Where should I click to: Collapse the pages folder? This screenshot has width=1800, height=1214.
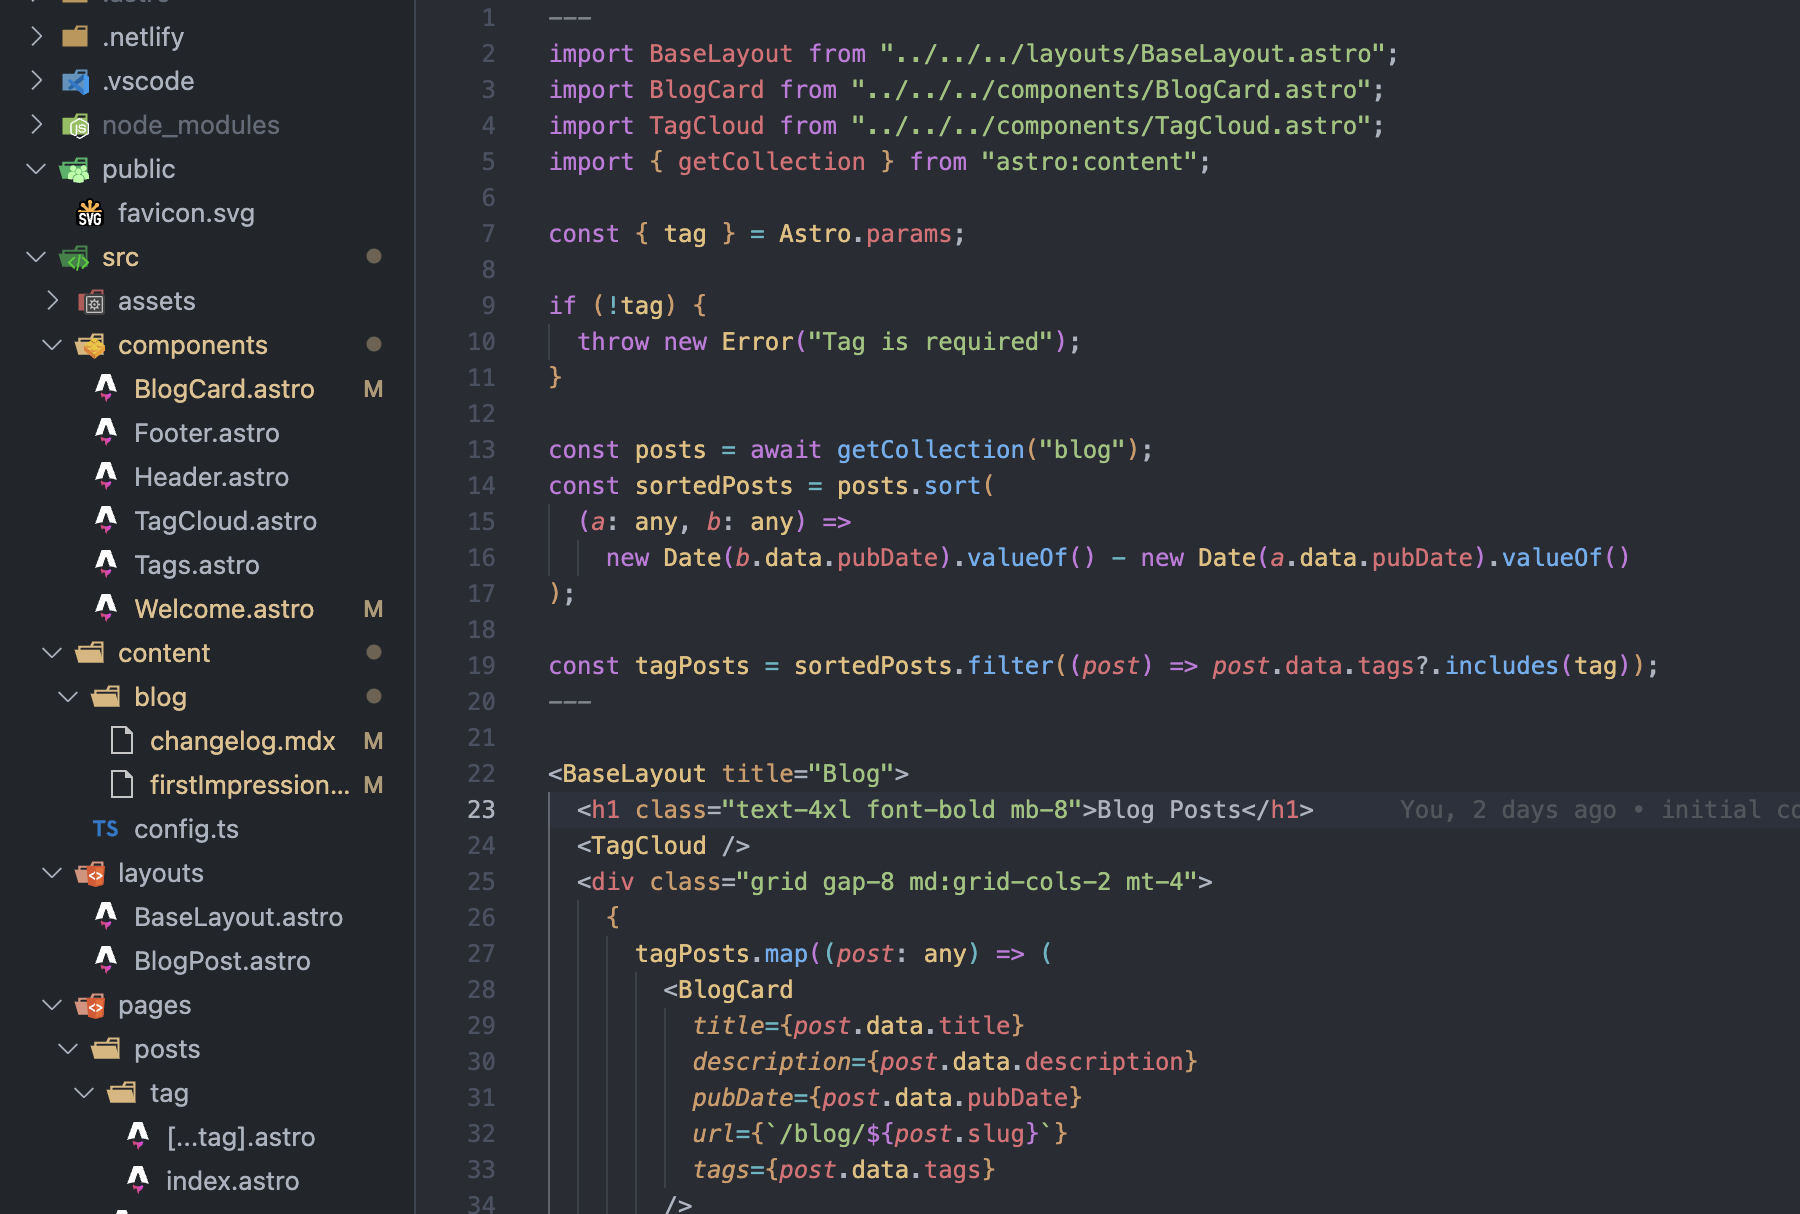point(52,1005)
